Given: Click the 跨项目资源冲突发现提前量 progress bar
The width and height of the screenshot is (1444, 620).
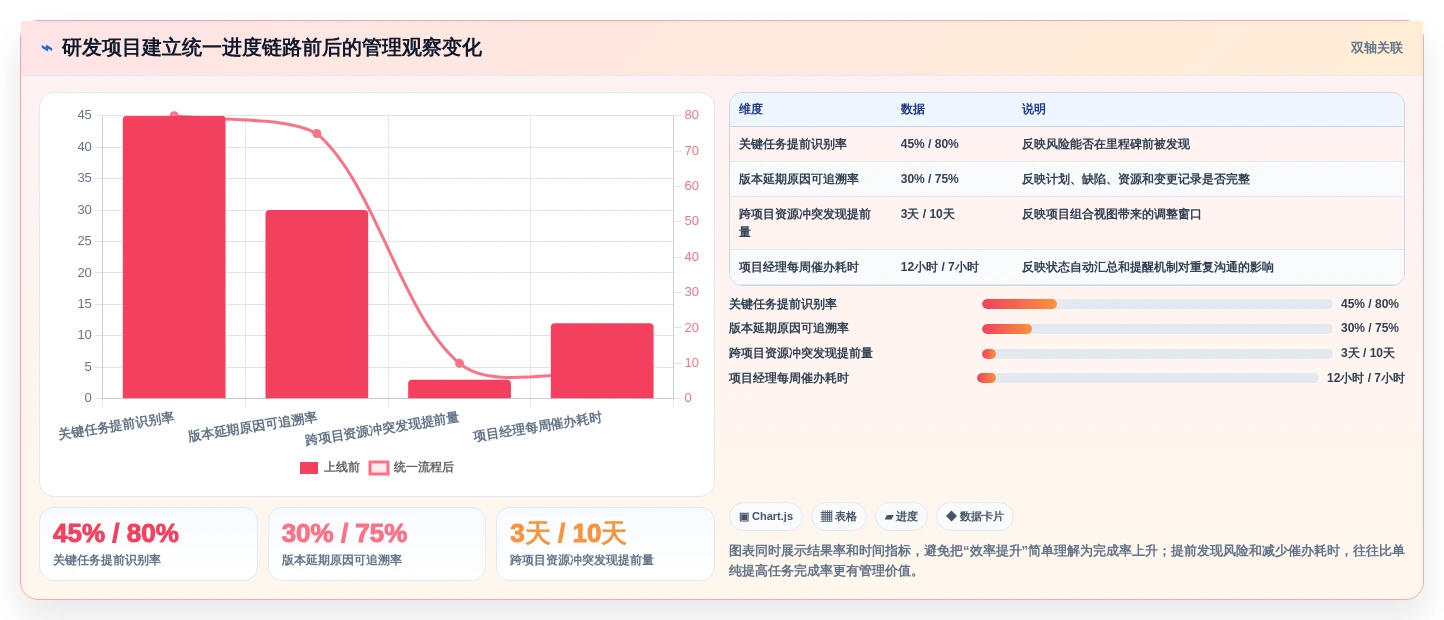Looking at the screenshot, I should pos(1157,353).
